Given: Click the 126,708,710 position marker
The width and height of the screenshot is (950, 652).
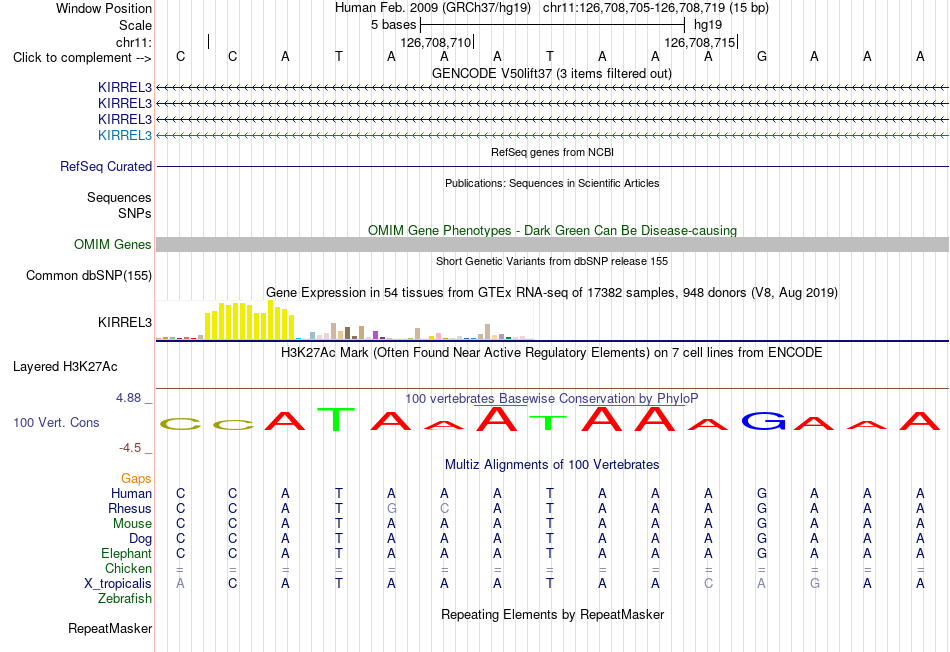Looking at the screenshot, I should [x=437, y=42].
